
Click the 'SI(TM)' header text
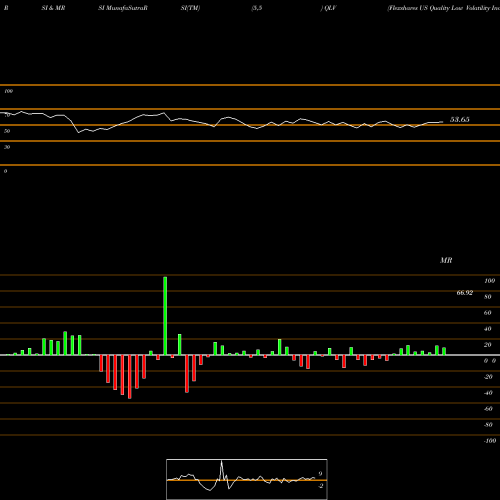click(190, 8)
